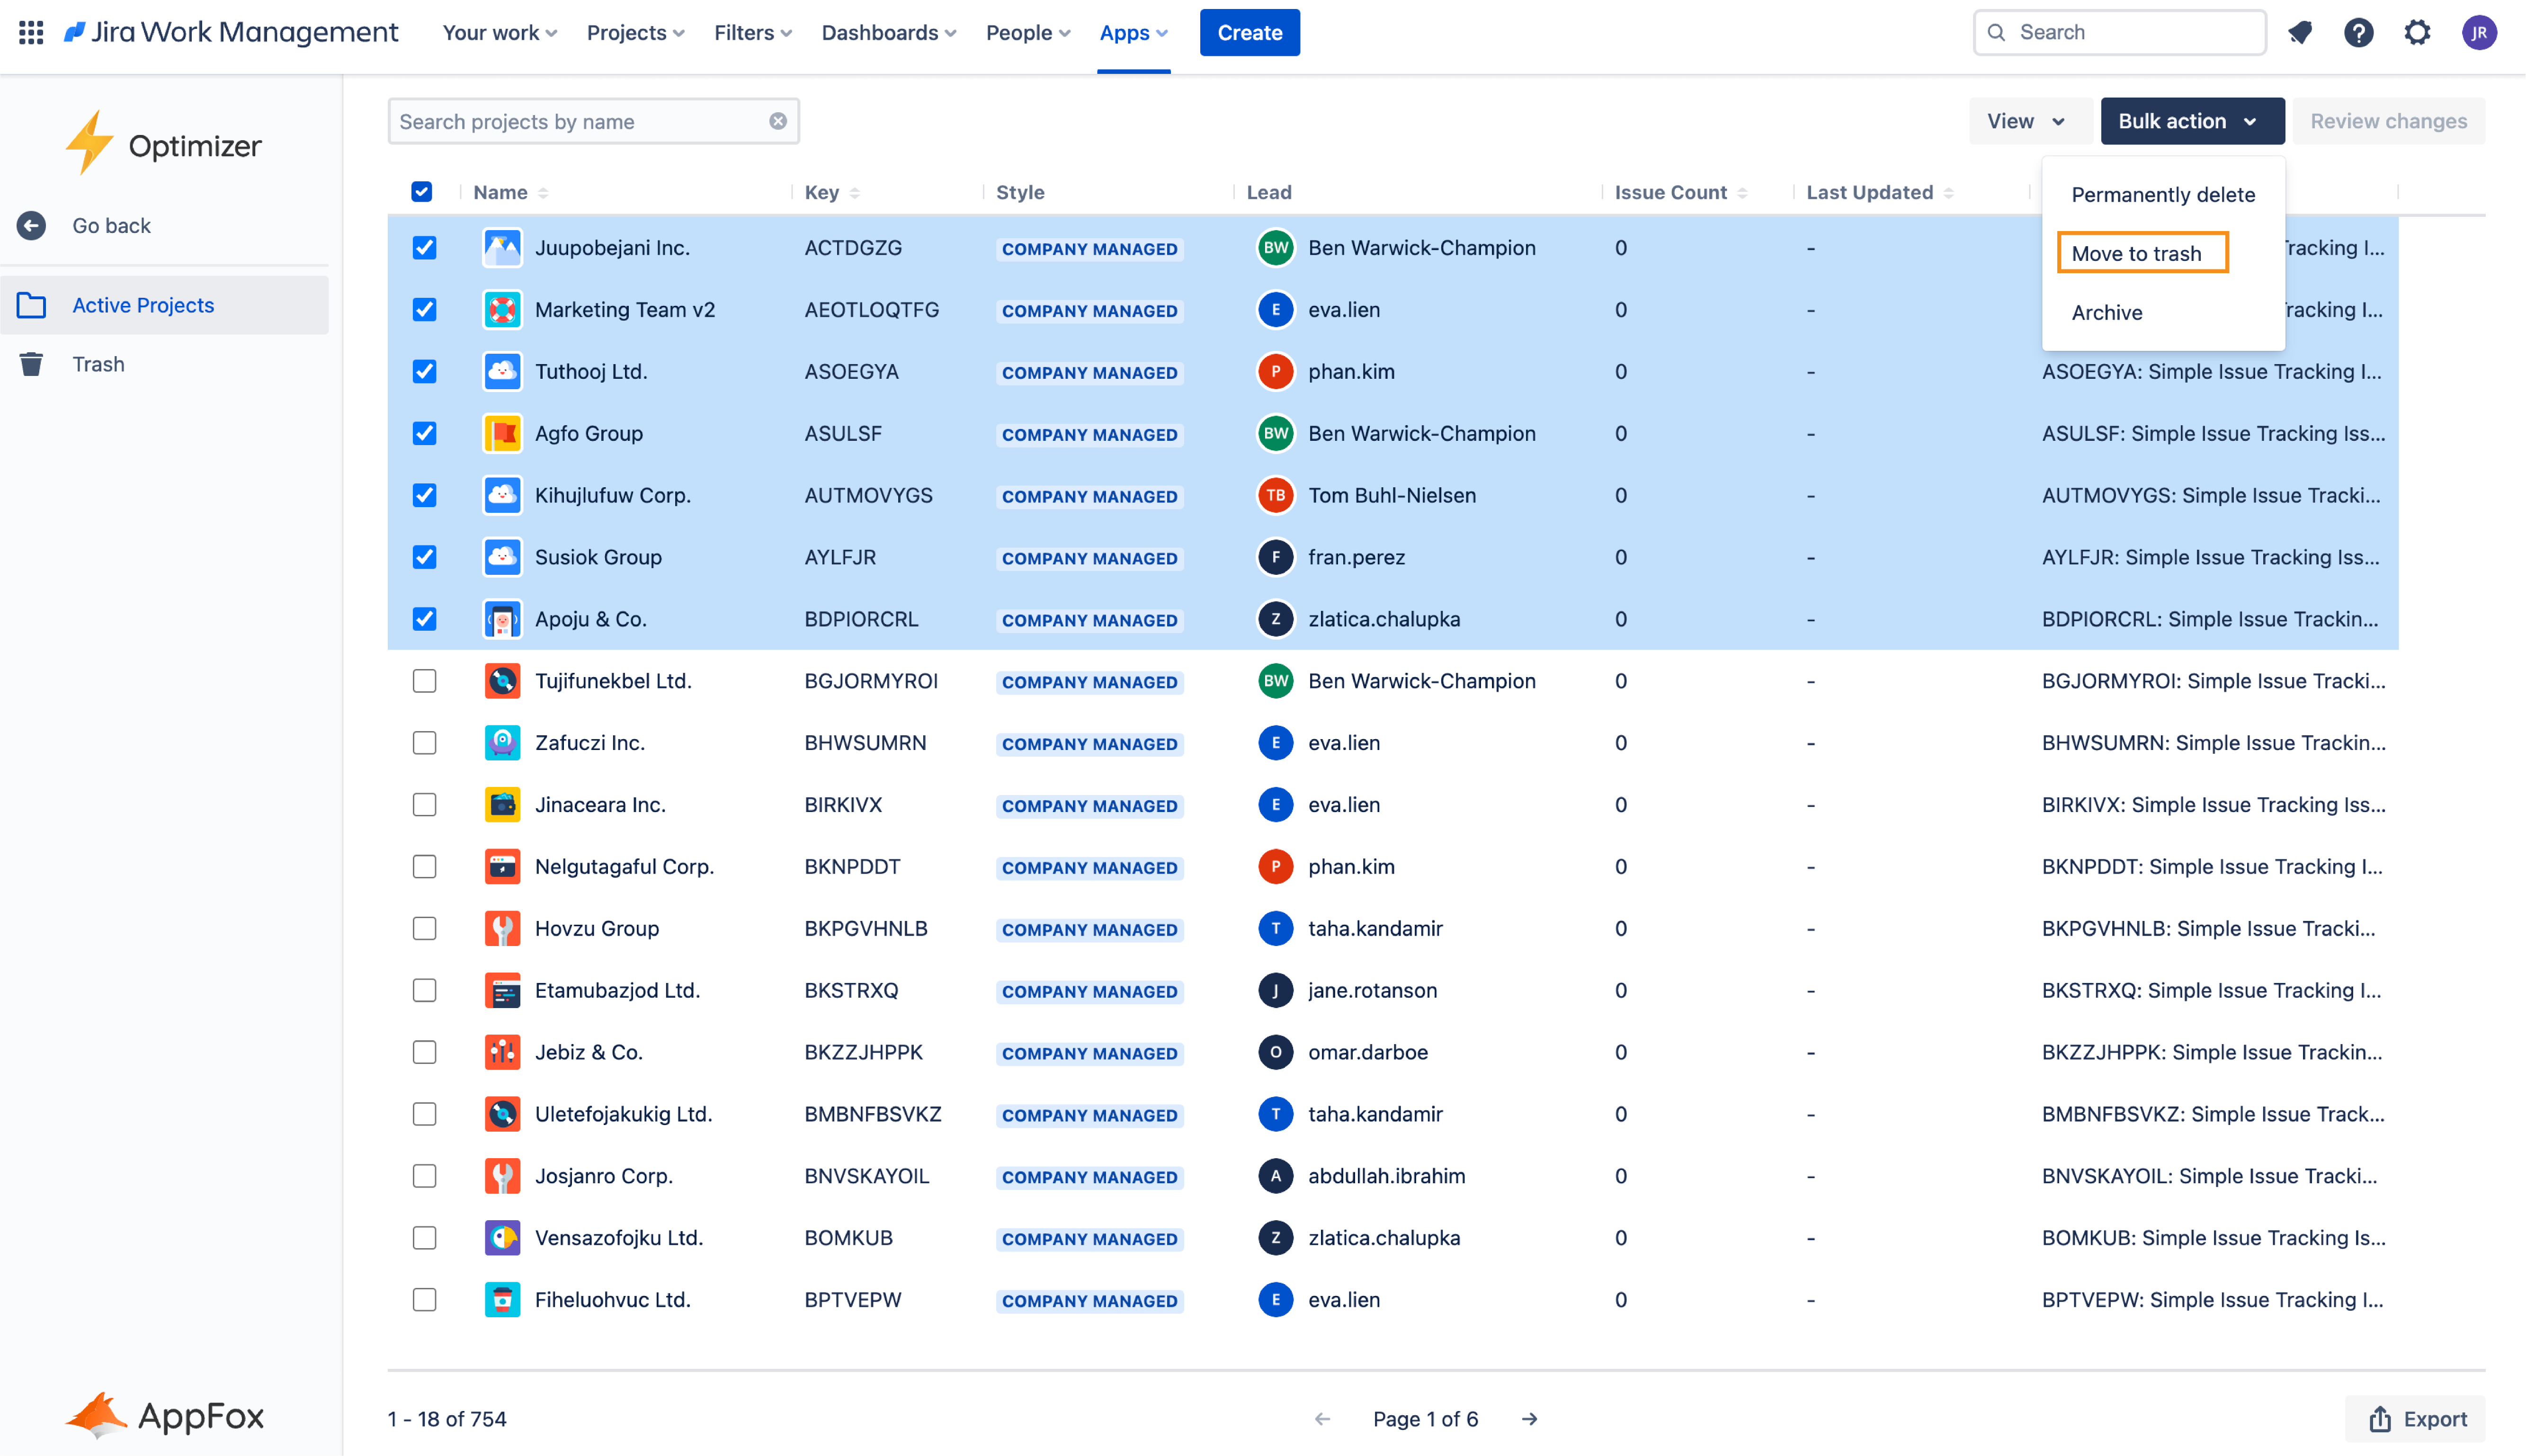
Task: Uncheck the Juupobejani Inc. checkbox
Action: [x=424, y=248]
